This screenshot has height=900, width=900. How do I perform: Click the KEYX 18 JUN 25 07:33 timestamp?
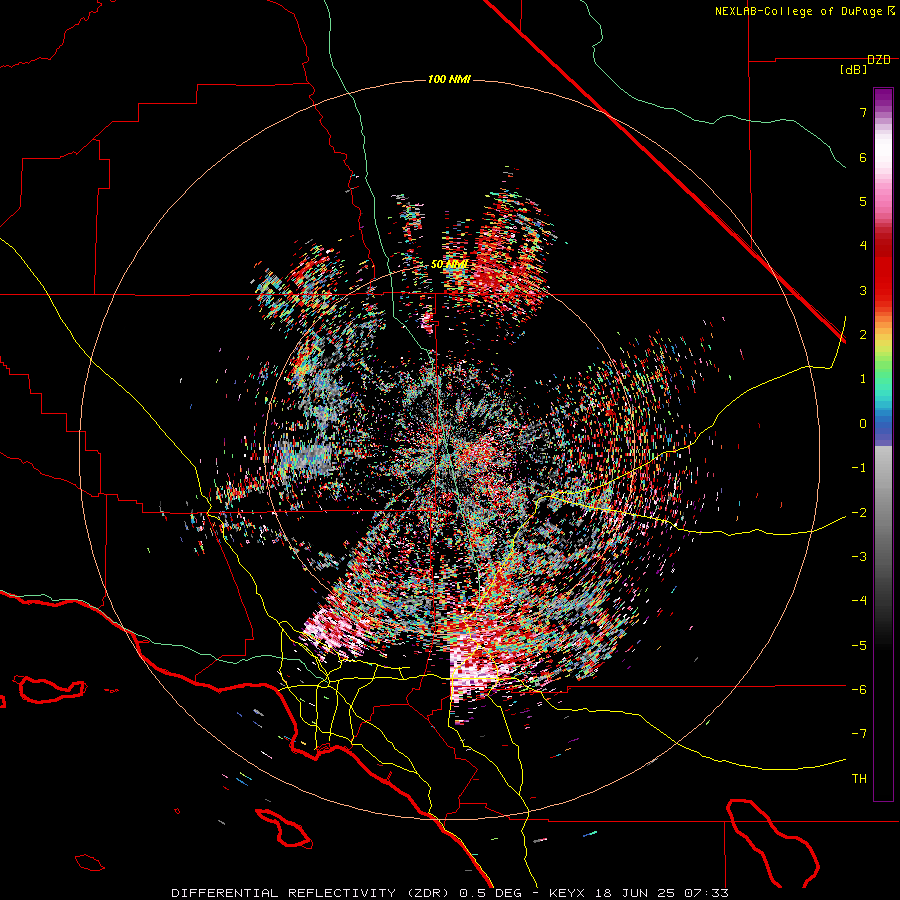click(x=638, y=893)
